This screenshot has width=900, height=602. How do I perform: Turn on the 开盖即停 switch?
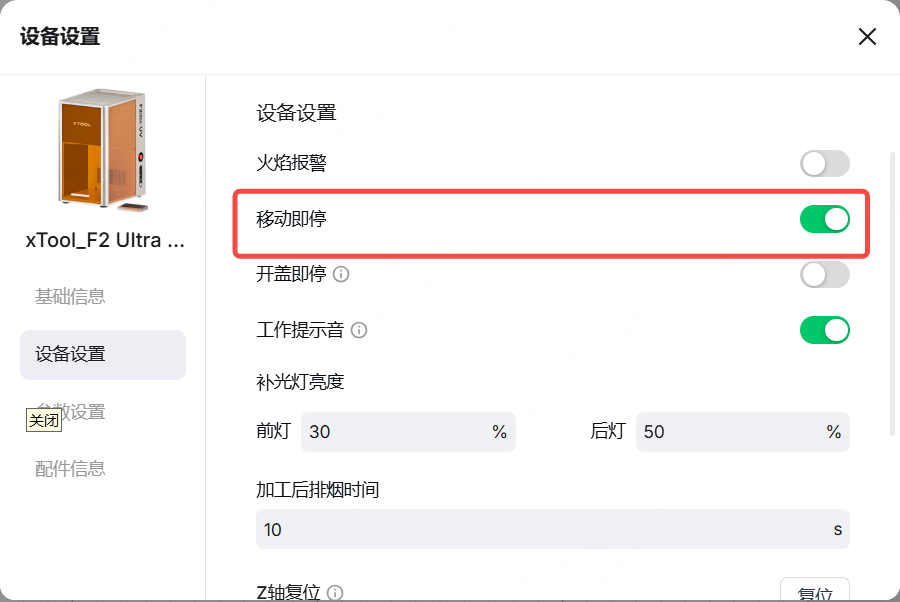(824, 274)
